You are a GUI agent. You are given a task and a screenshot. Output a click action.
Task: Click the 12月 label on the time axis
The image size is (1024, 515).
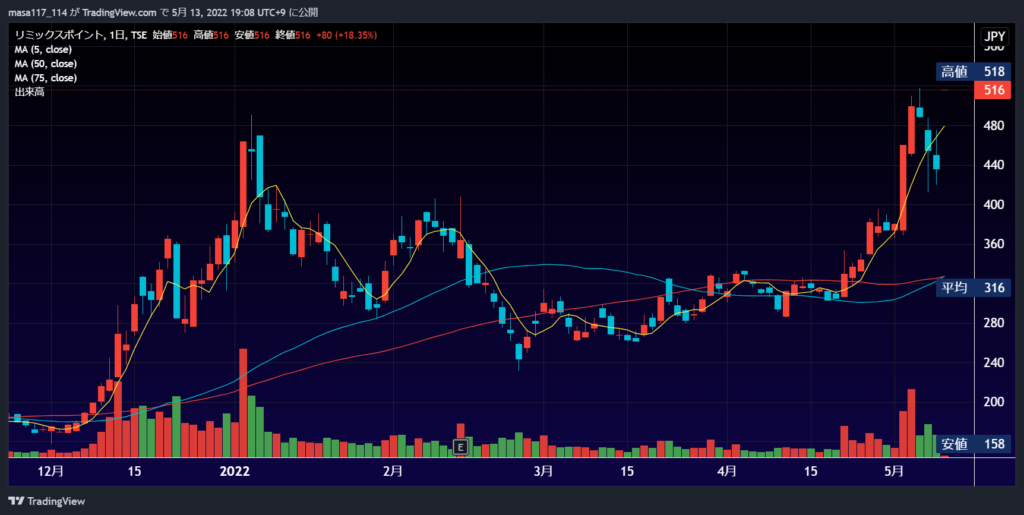click(x=52, y=471)
